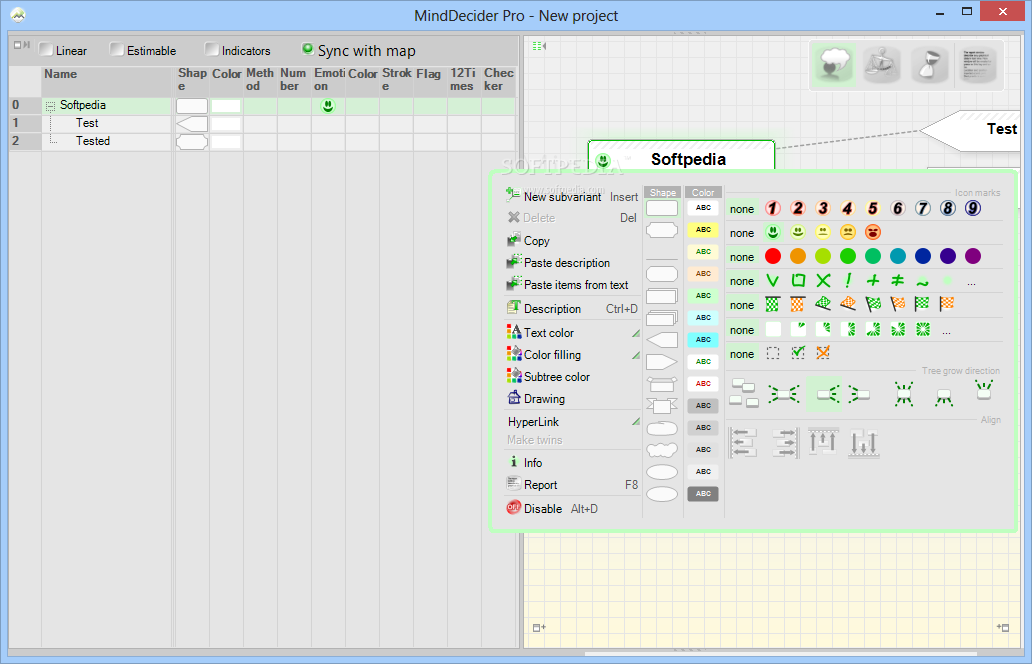Select the number 9 icon mark
1032x664 pixels.
[973, 209]
